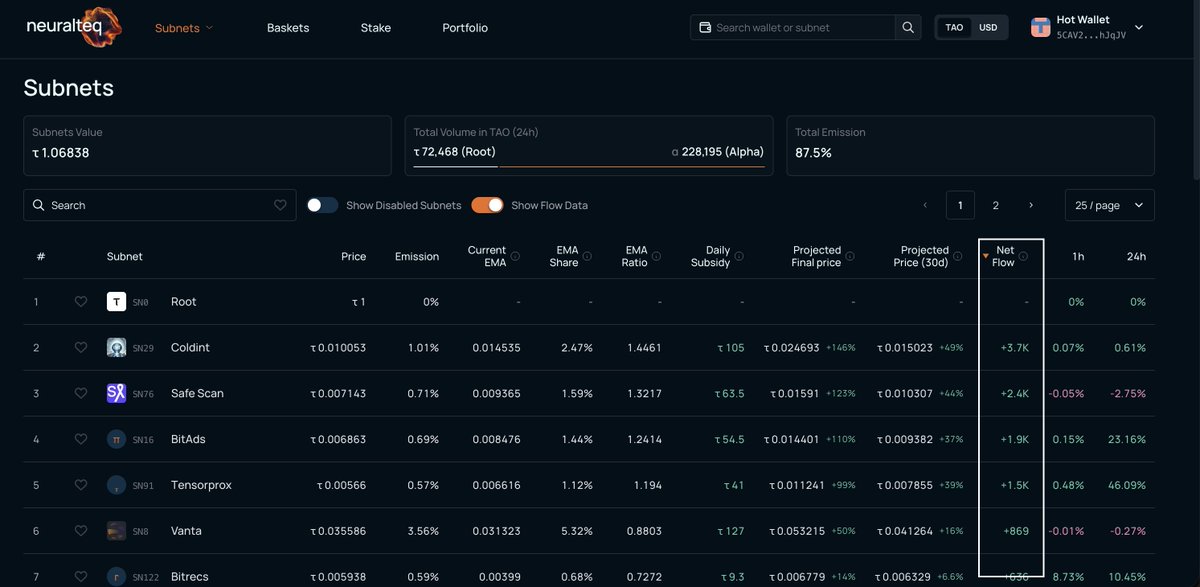Screen dimensions: 1200x587
Task: Favorite the Vanta heart icon
Action: (81, 532)
